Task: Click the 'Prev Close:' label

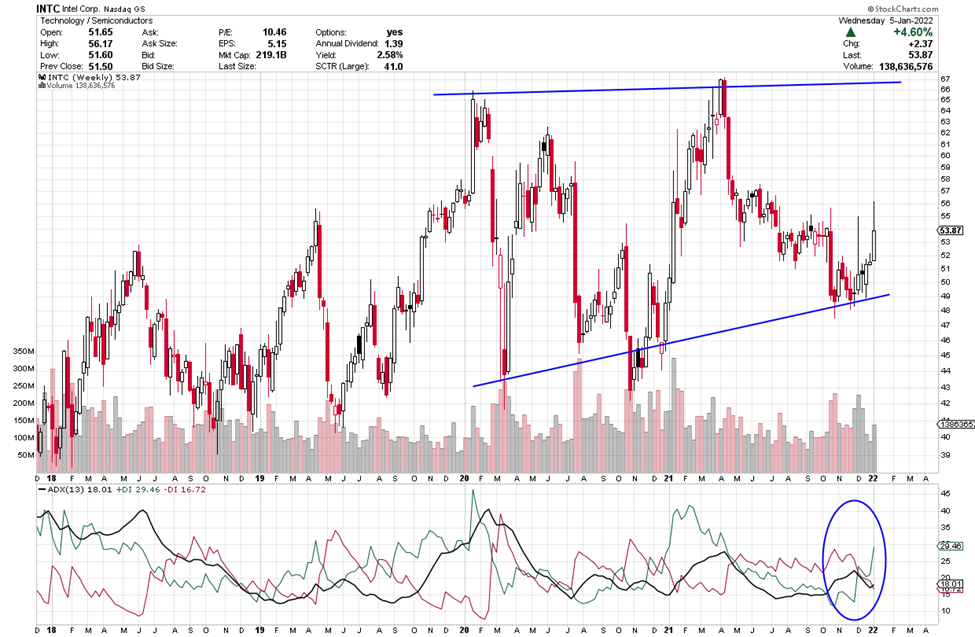Action: click(61, 66)
